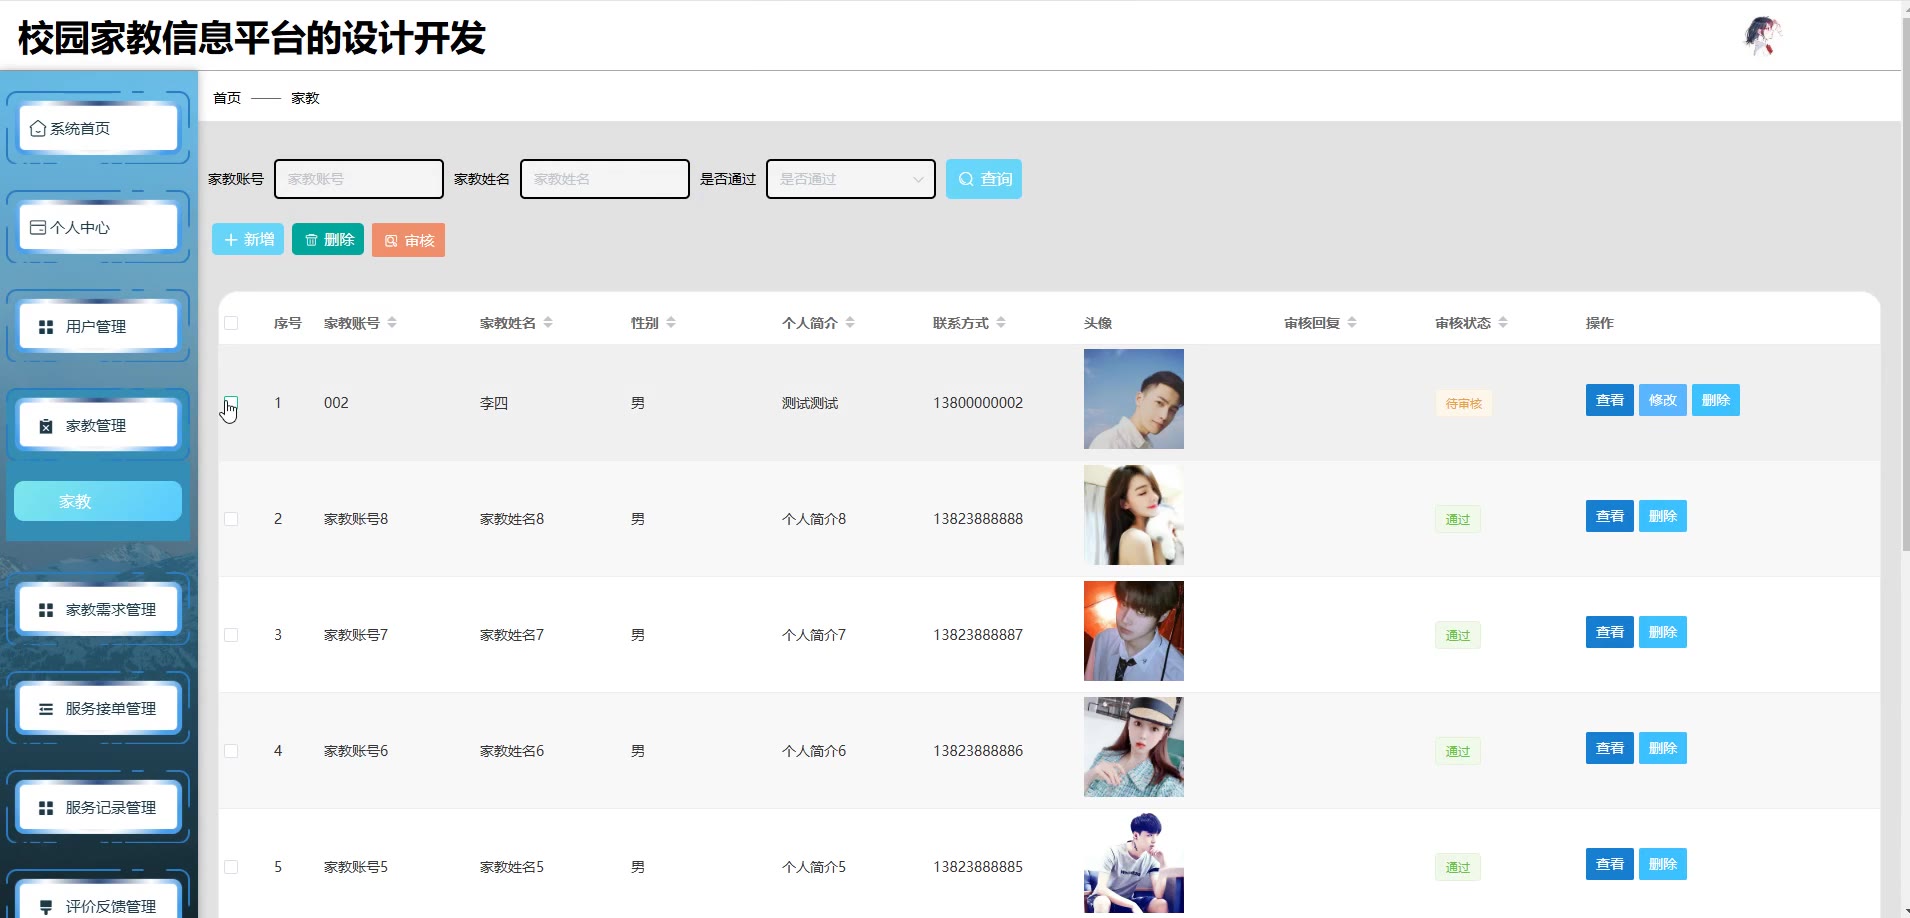Viewport: 1910px width, 918px height.
Task: Click 查看 for 家教账号7
Action: pos(1610,632)
